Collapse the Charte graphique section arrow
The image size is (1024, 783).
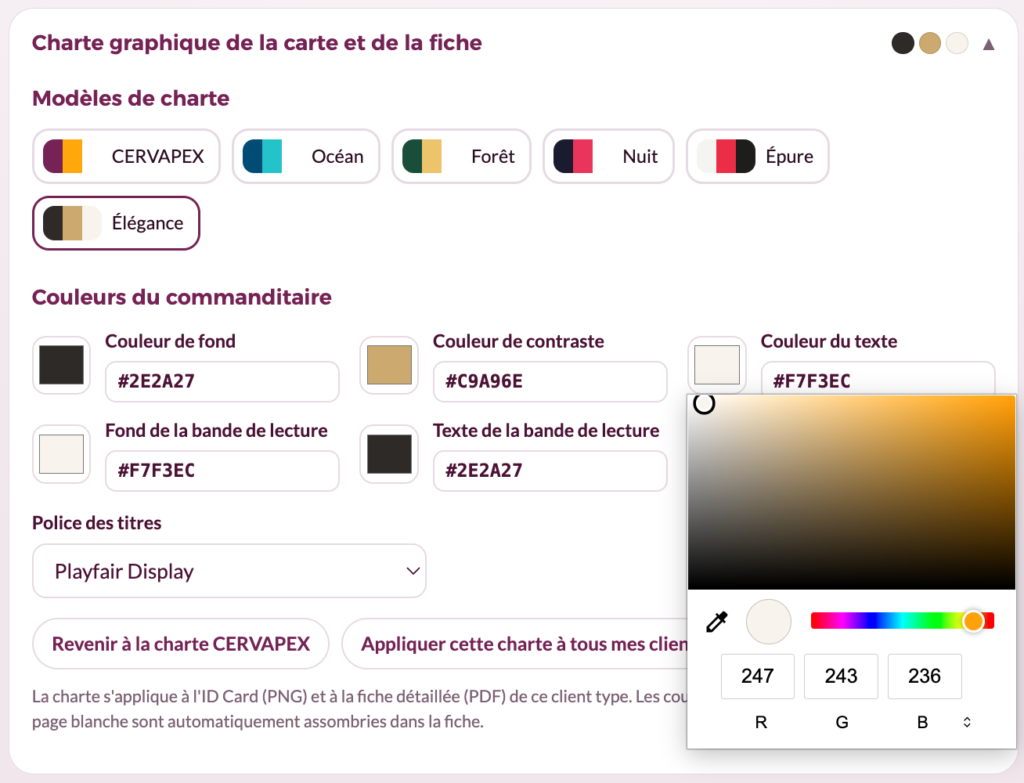click(x=989, y=44)
